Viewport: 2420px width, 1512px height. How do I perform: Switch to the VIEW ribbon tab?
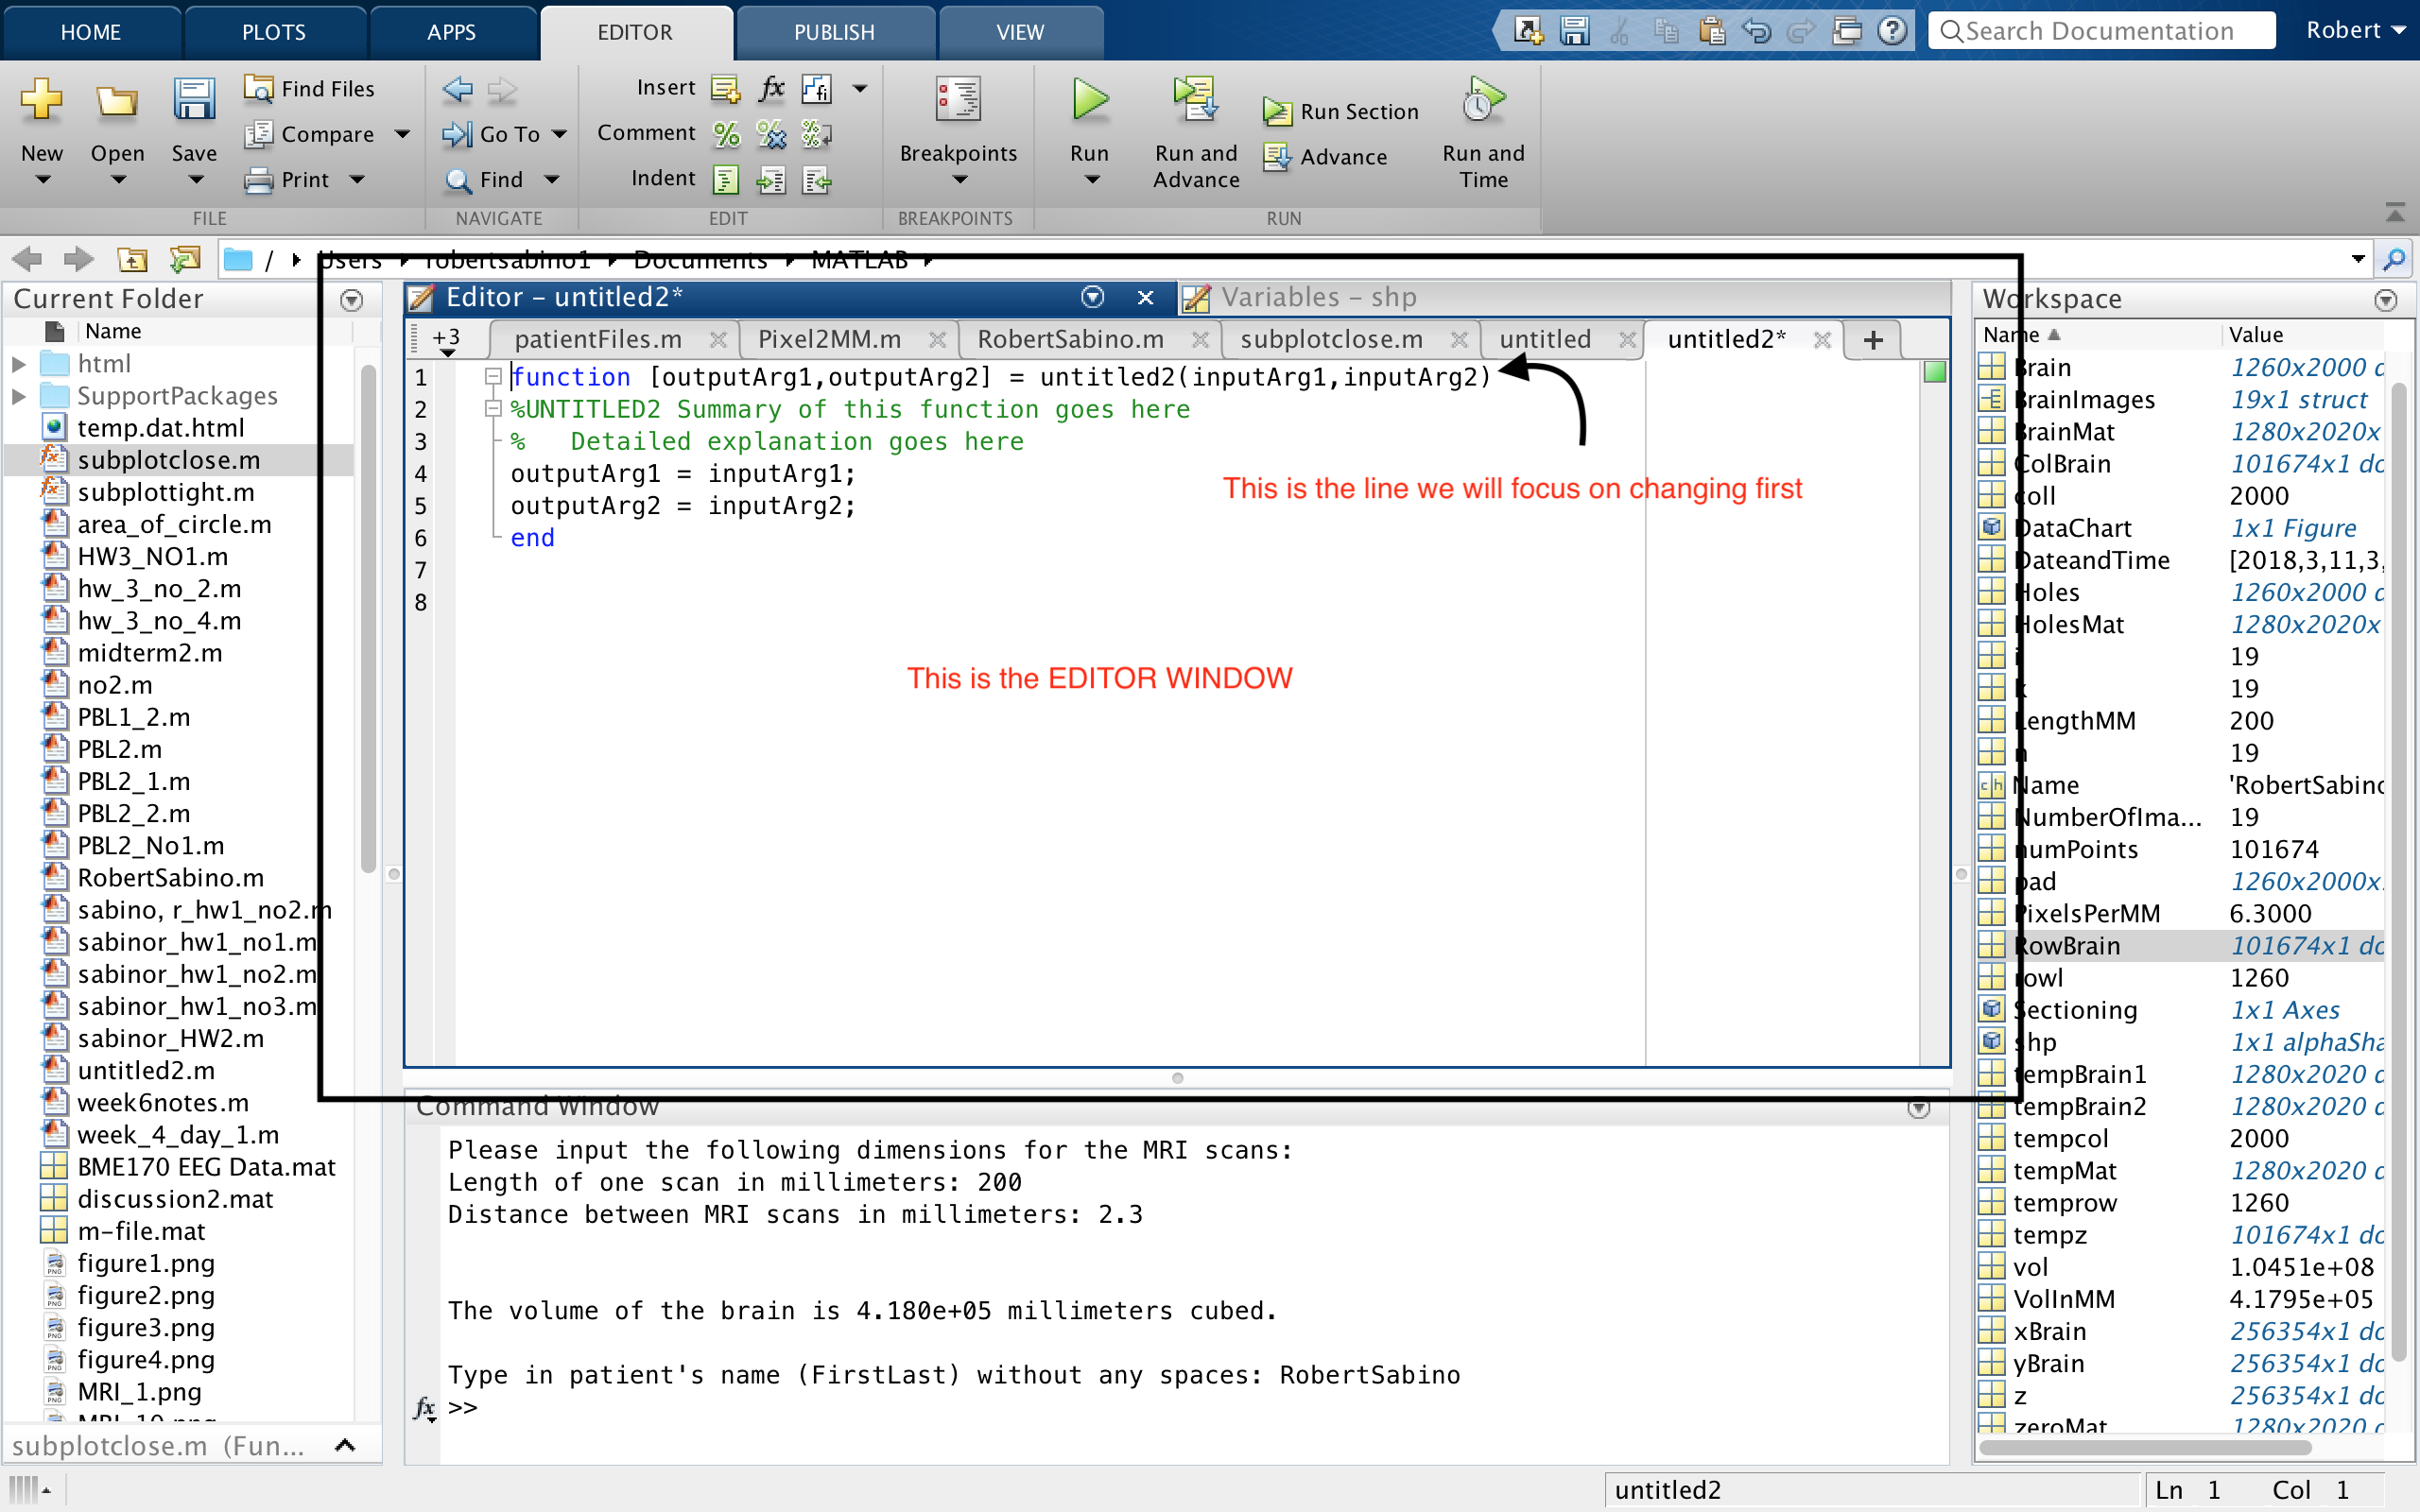point(1020,32)
